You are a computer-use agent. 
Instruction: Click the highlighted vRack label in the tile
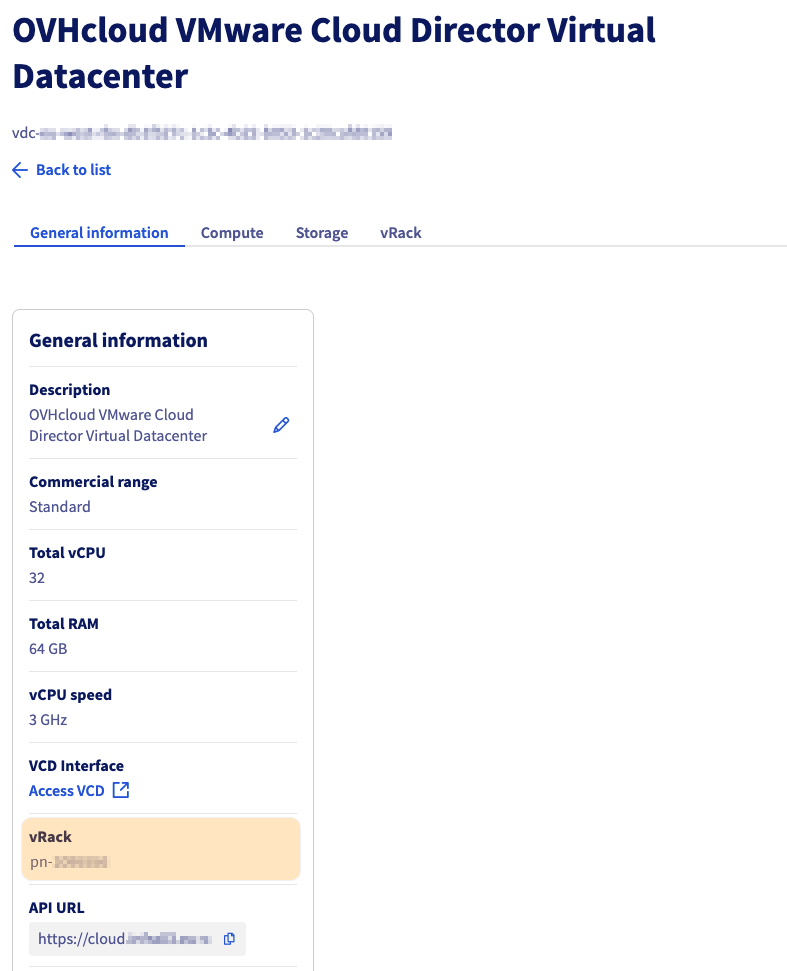coord(51,836)
